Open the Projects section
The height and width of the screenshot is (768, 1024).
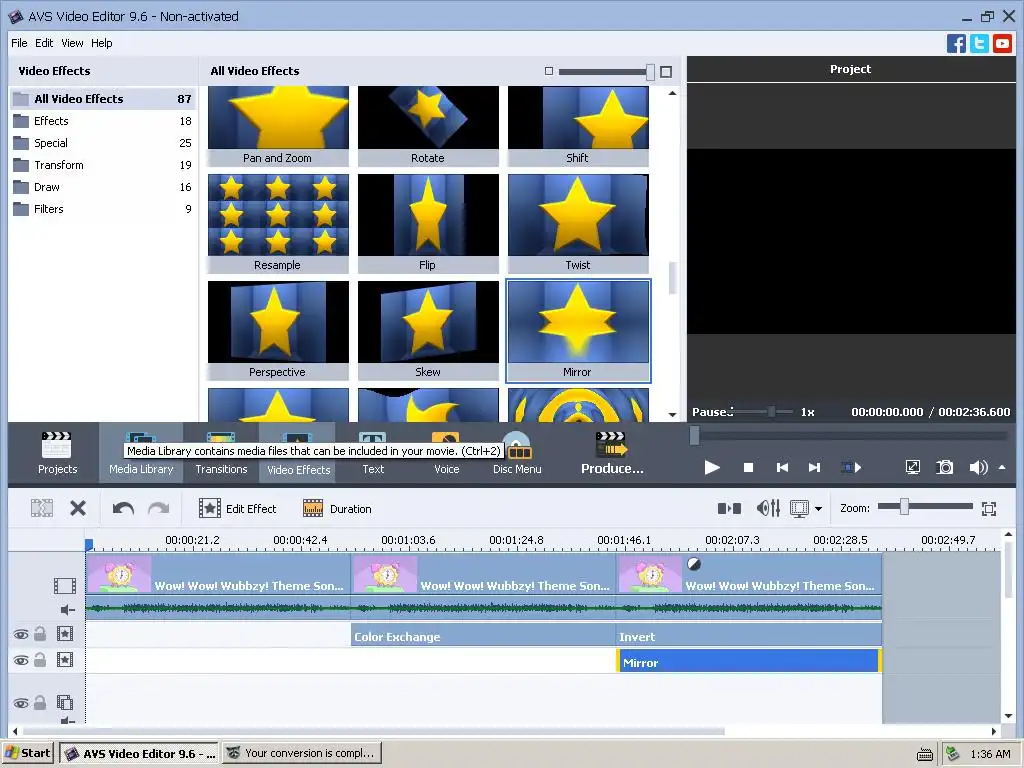[x=57, y=453]
